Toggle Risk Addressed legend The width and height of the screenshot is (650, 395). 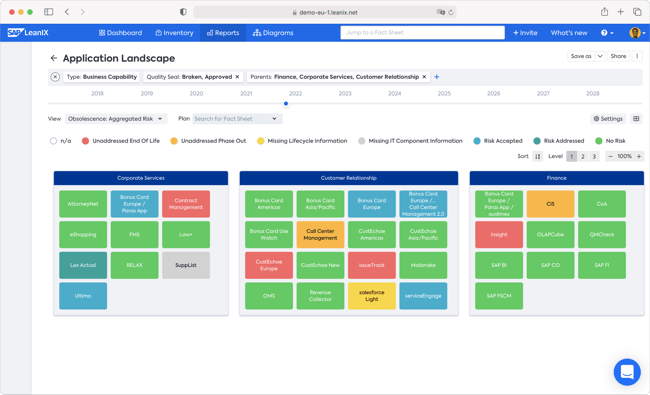coord(558,141)
